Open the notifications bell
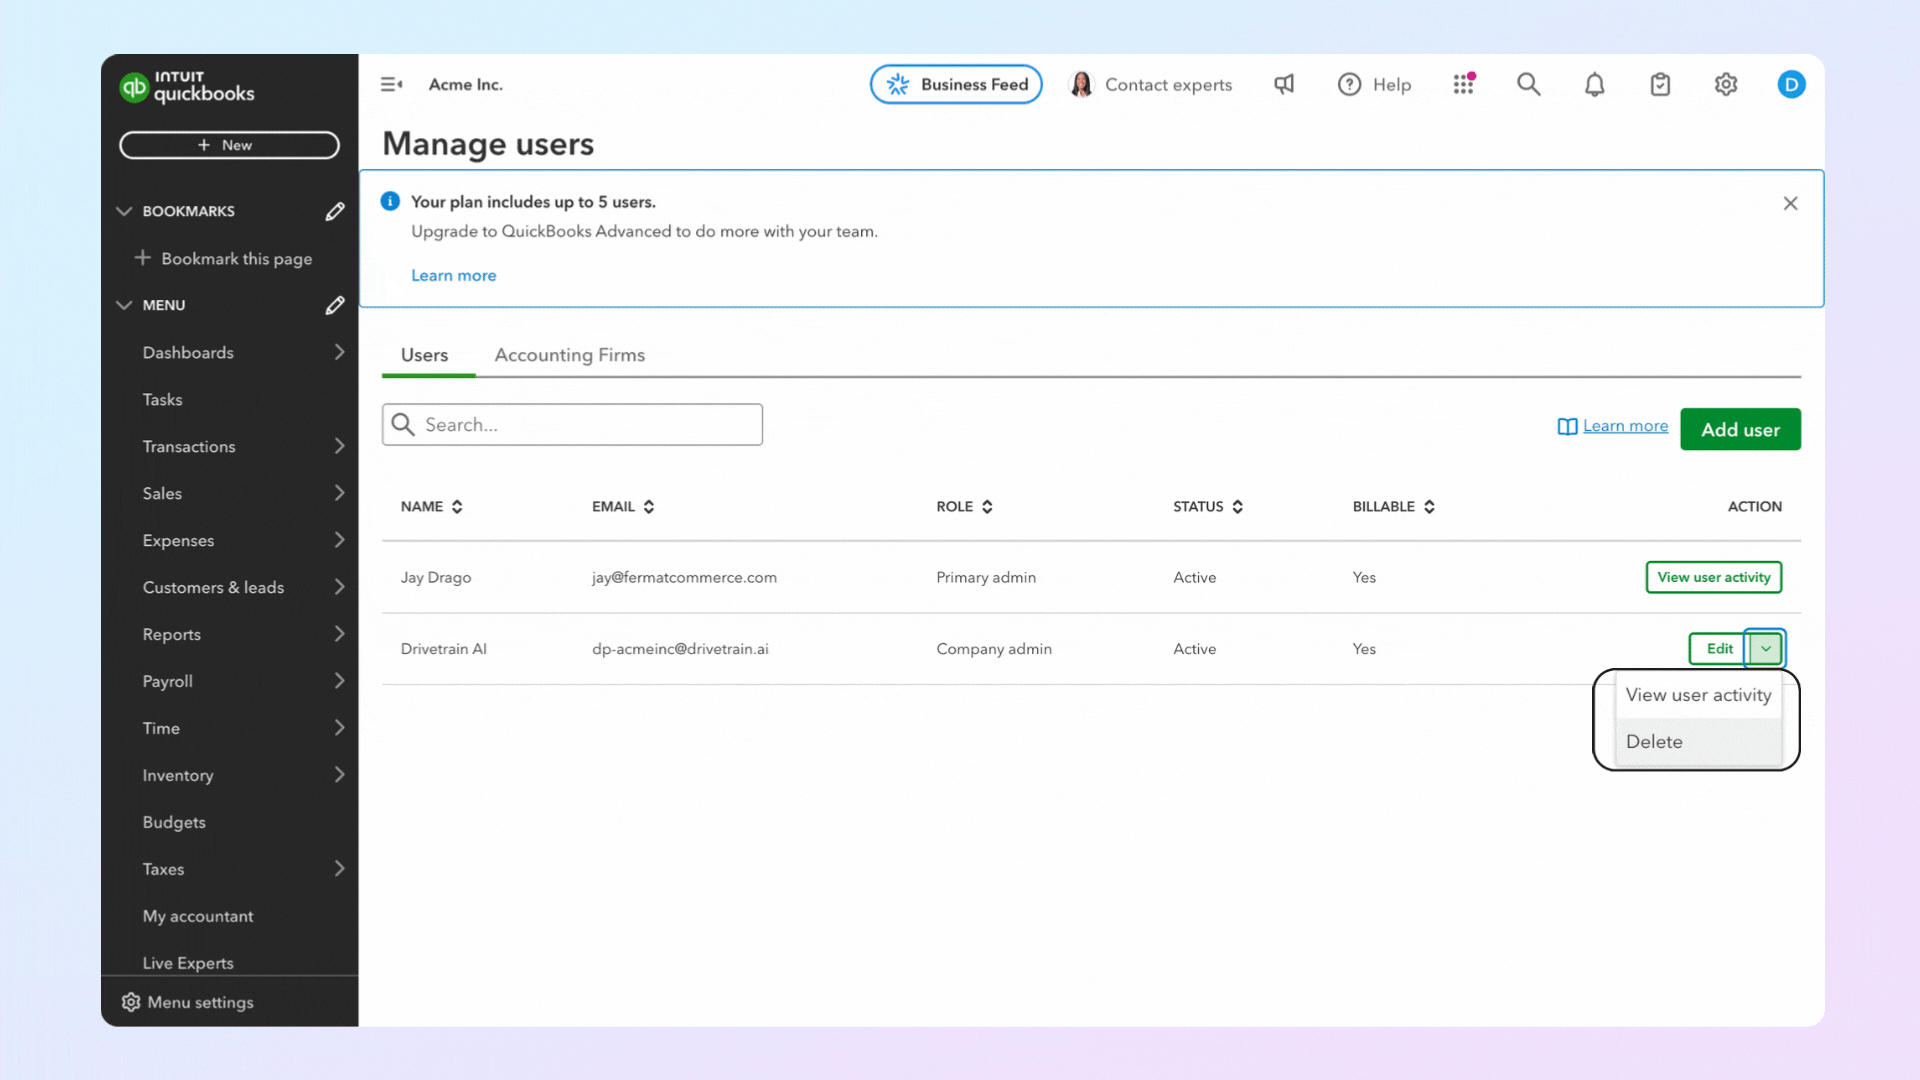 [x=1594, y=85]
